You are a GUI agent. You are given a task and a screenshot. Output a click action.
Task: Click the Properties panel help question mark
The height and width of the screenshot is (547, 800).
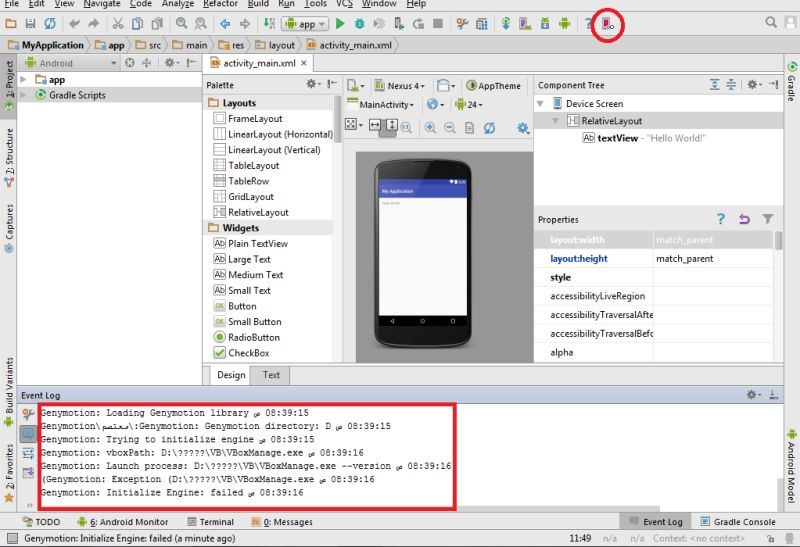[x=720, y=219]
